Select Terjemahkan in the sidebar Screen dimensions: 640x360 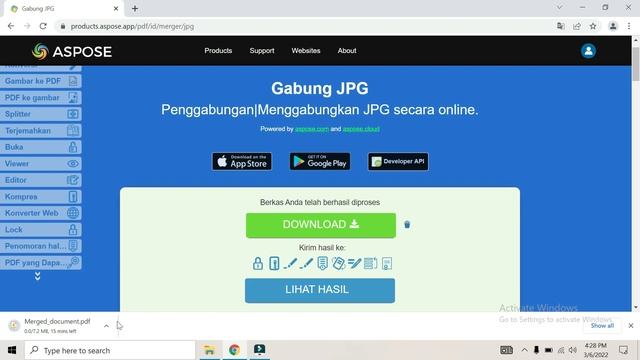41,131
